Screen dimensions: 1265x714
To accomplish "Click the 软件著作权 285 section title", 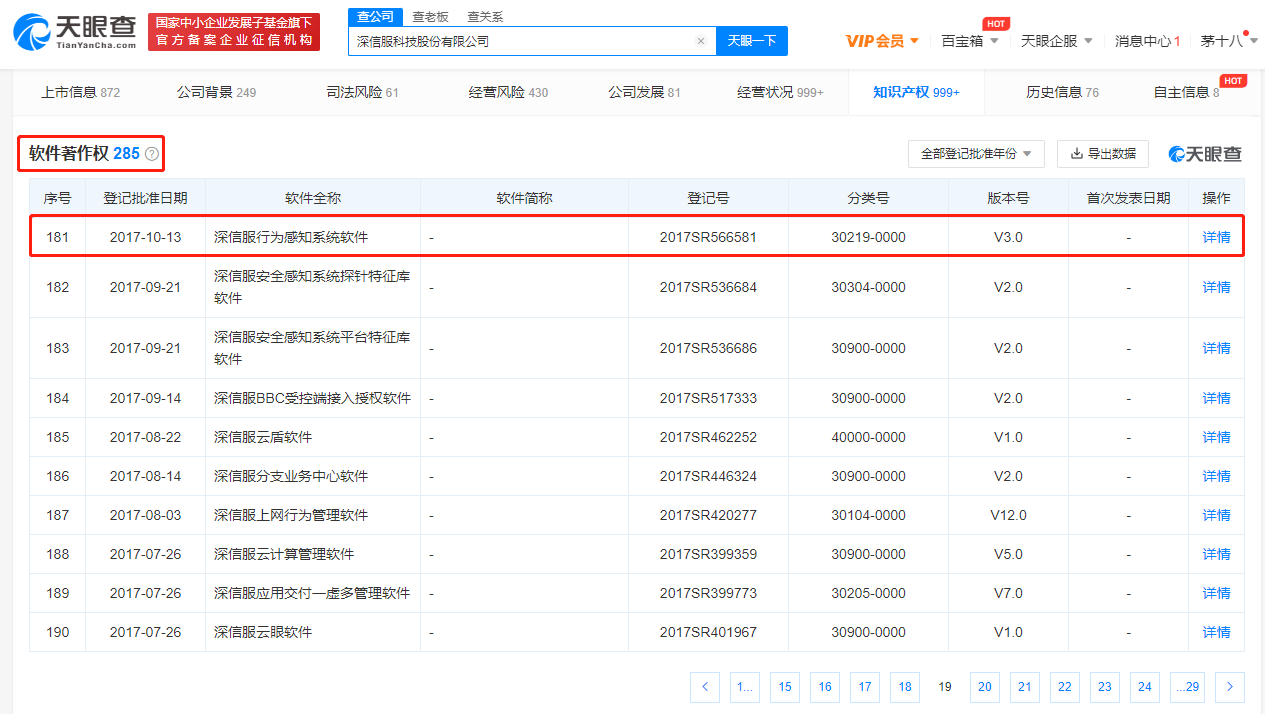I will [x=84, y=154].
